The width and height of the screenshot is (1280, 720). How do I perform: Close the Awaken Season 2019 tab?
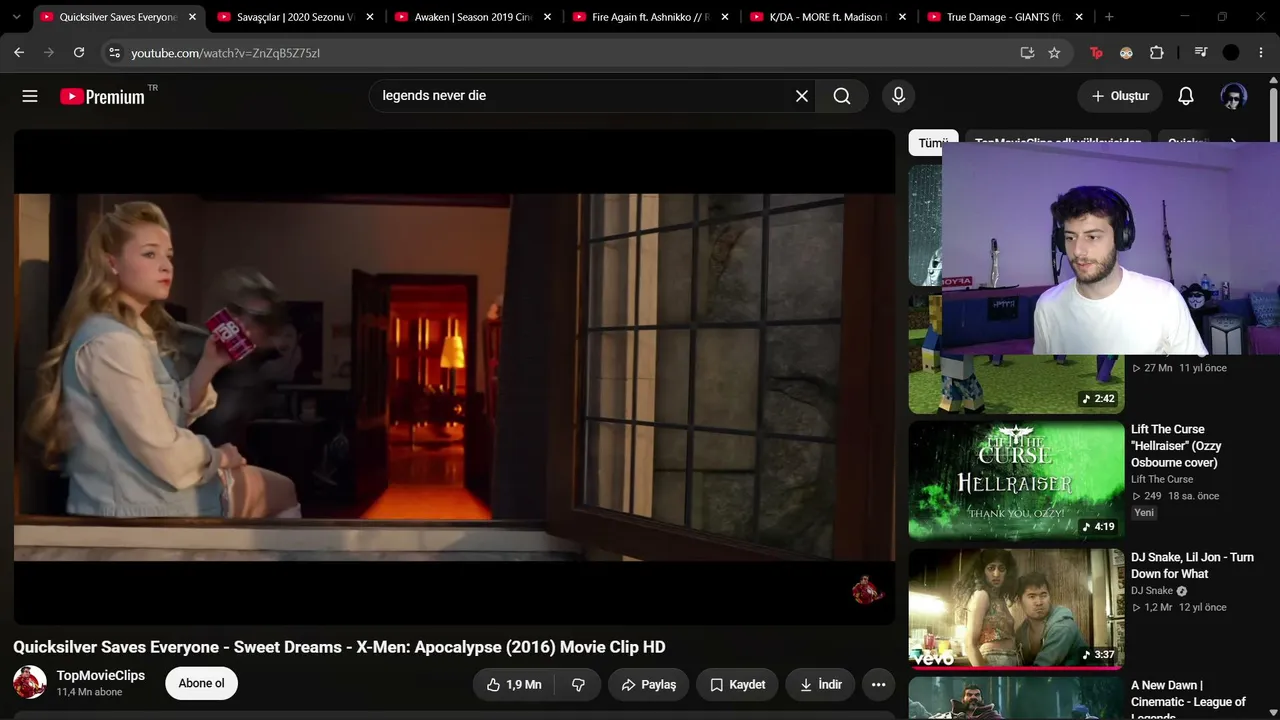[x=547, y=17]
